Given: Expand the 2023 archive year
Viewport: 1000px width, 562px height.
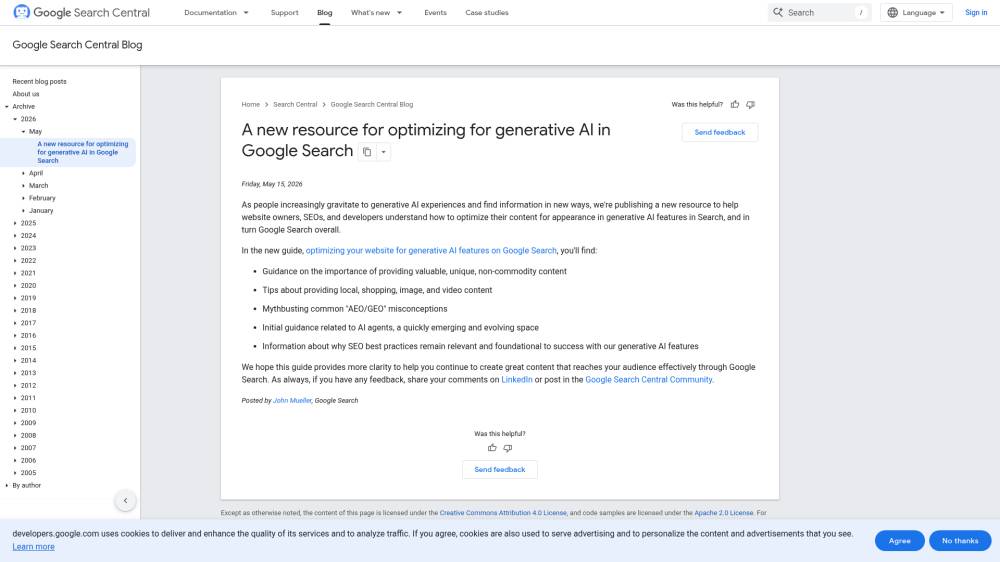Looking at the screenshot, I should [15, 248].
